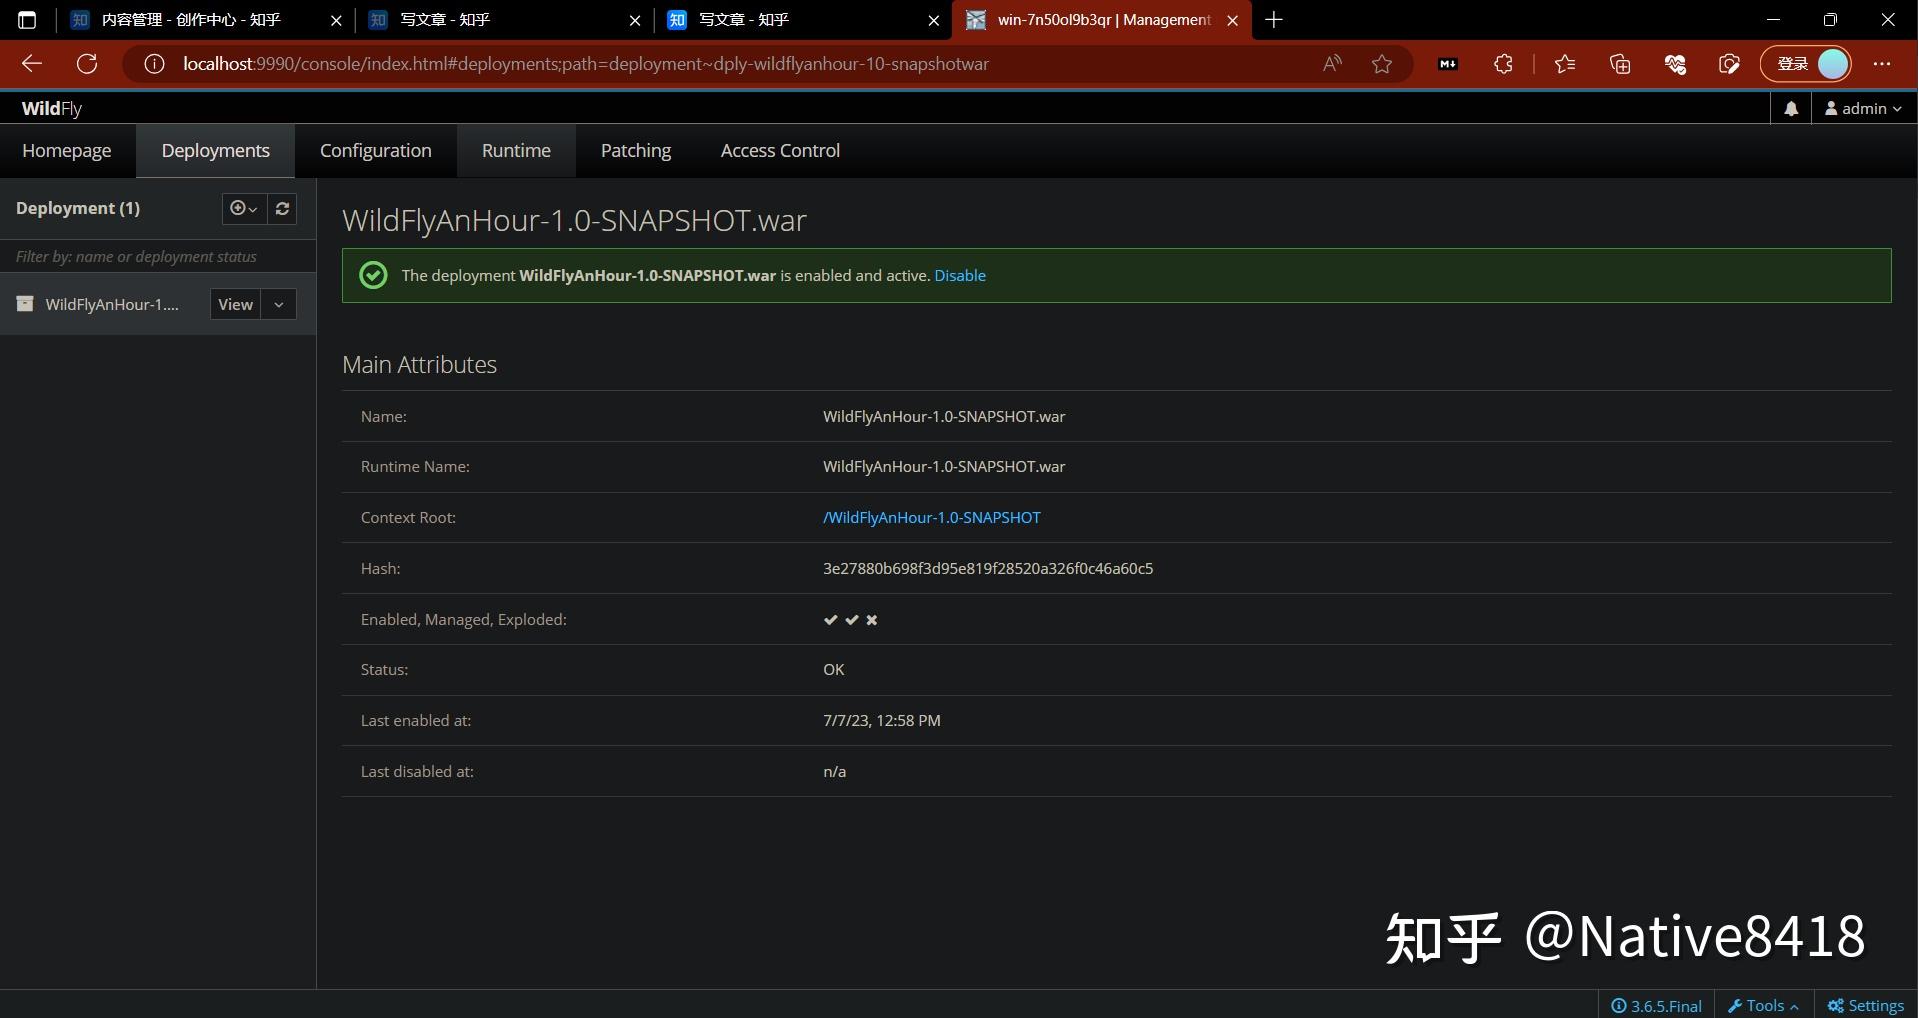
Task: Open the Collections icon
Action: coord(1620,64)
